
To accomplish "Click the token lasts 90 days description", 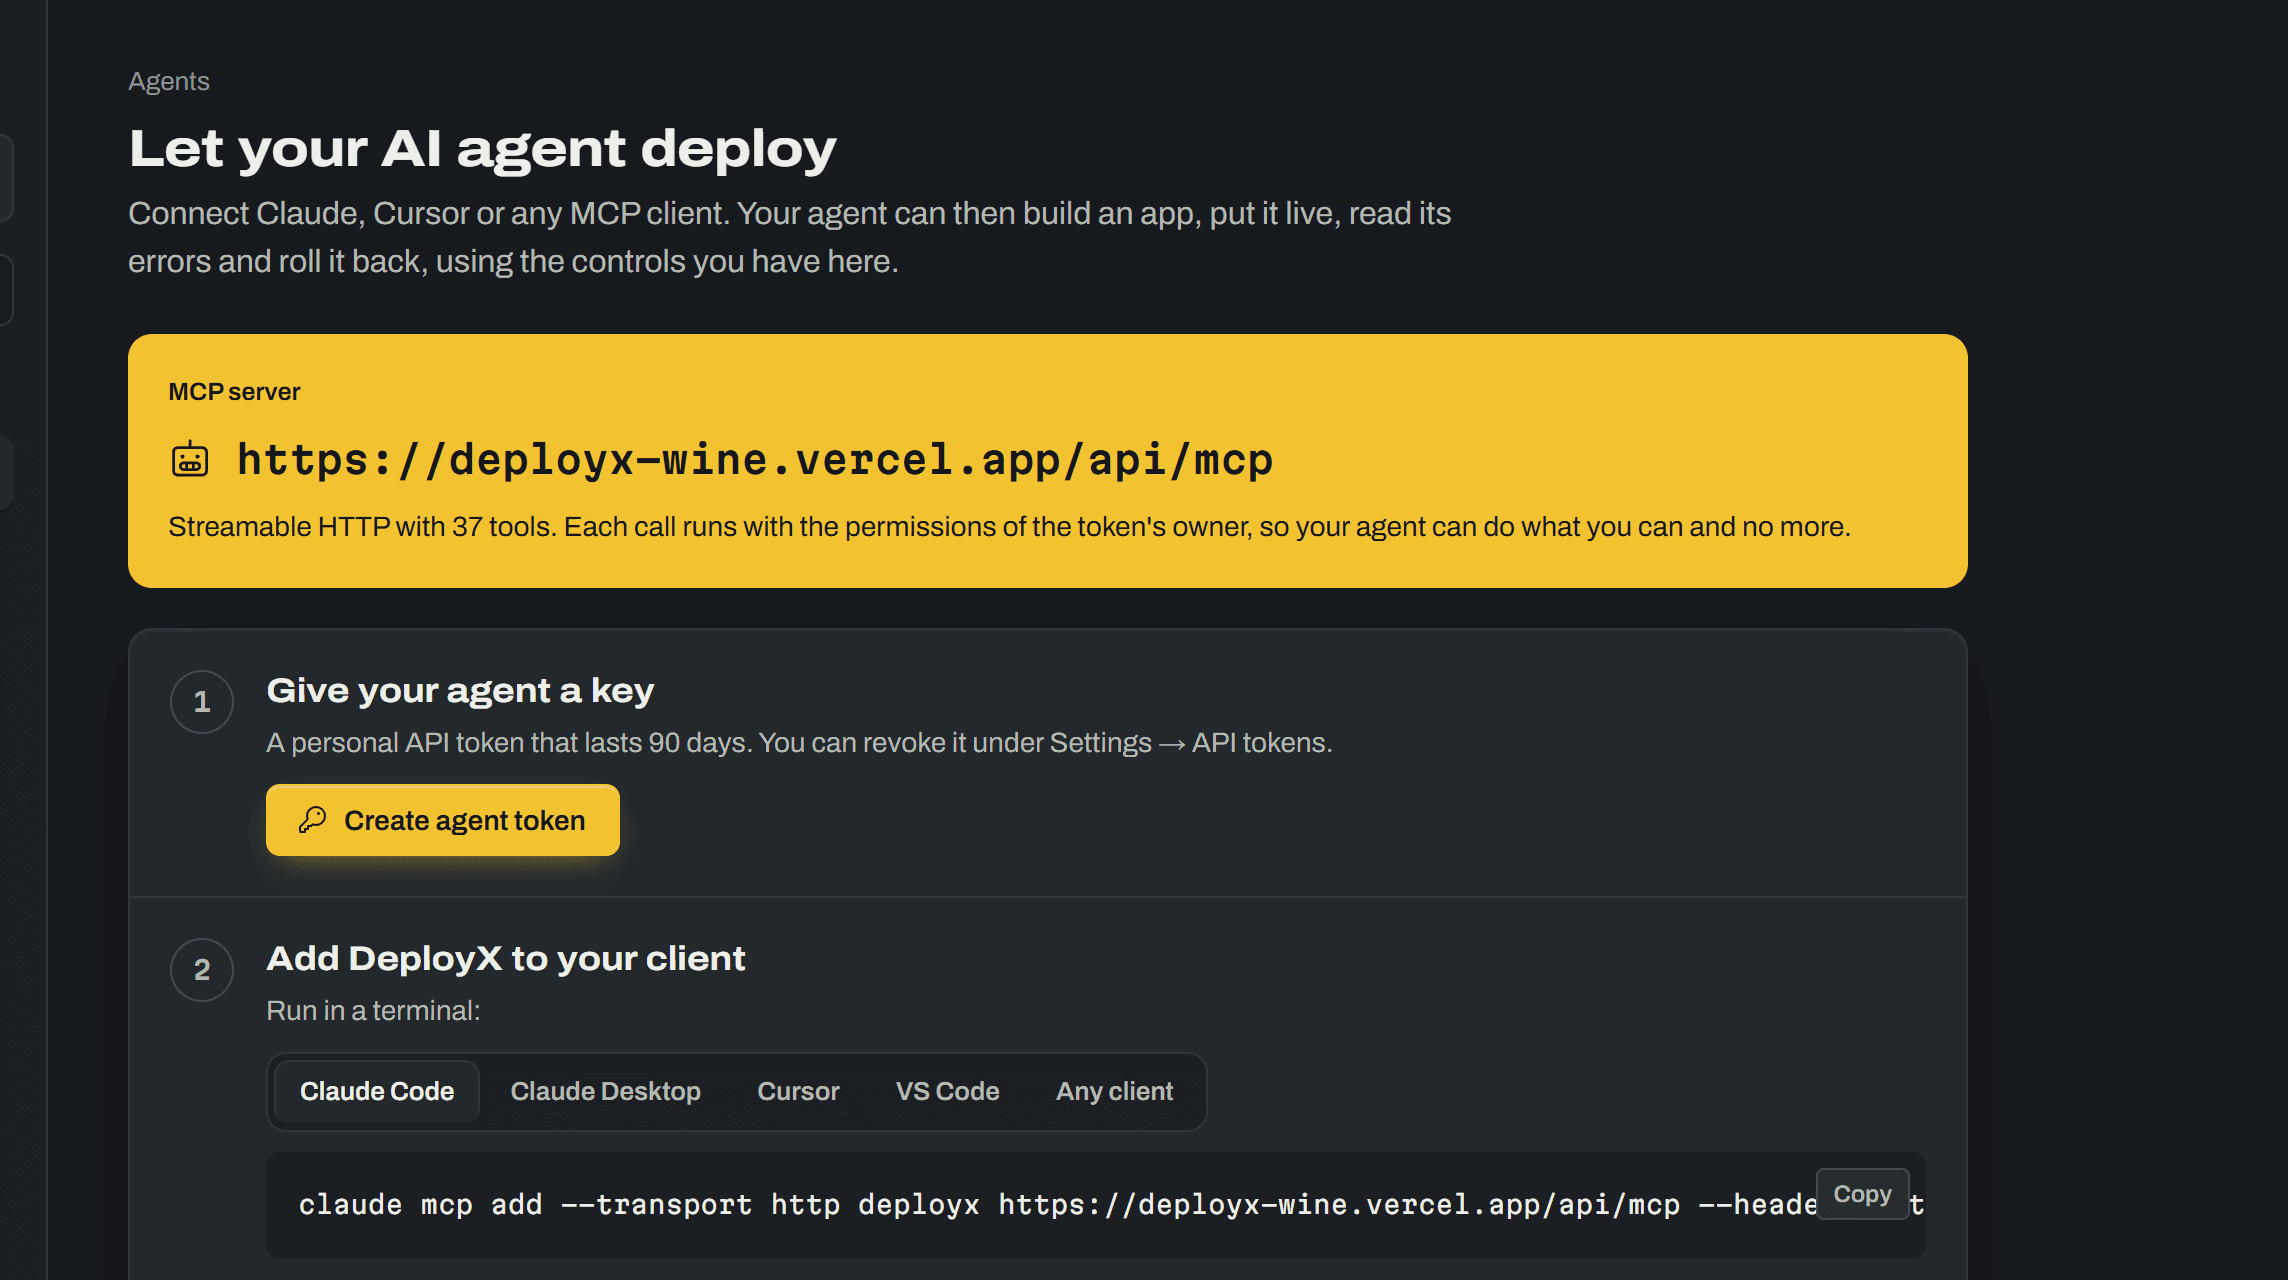I will point(799,743).
